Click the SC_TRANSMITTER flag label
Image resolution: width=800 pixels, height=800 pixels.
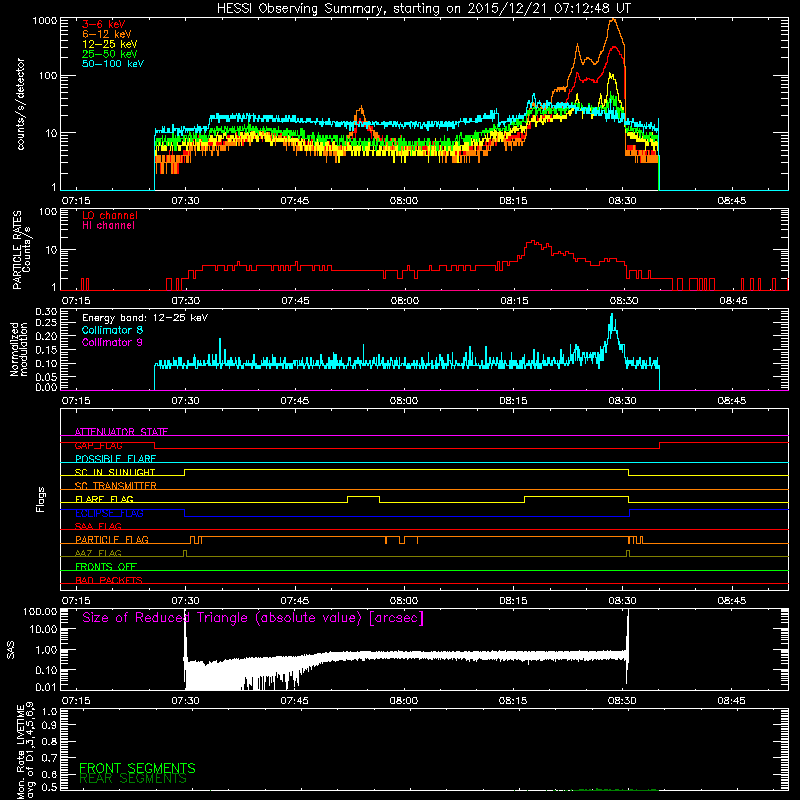pyautogui.click(x=116, y=486)
